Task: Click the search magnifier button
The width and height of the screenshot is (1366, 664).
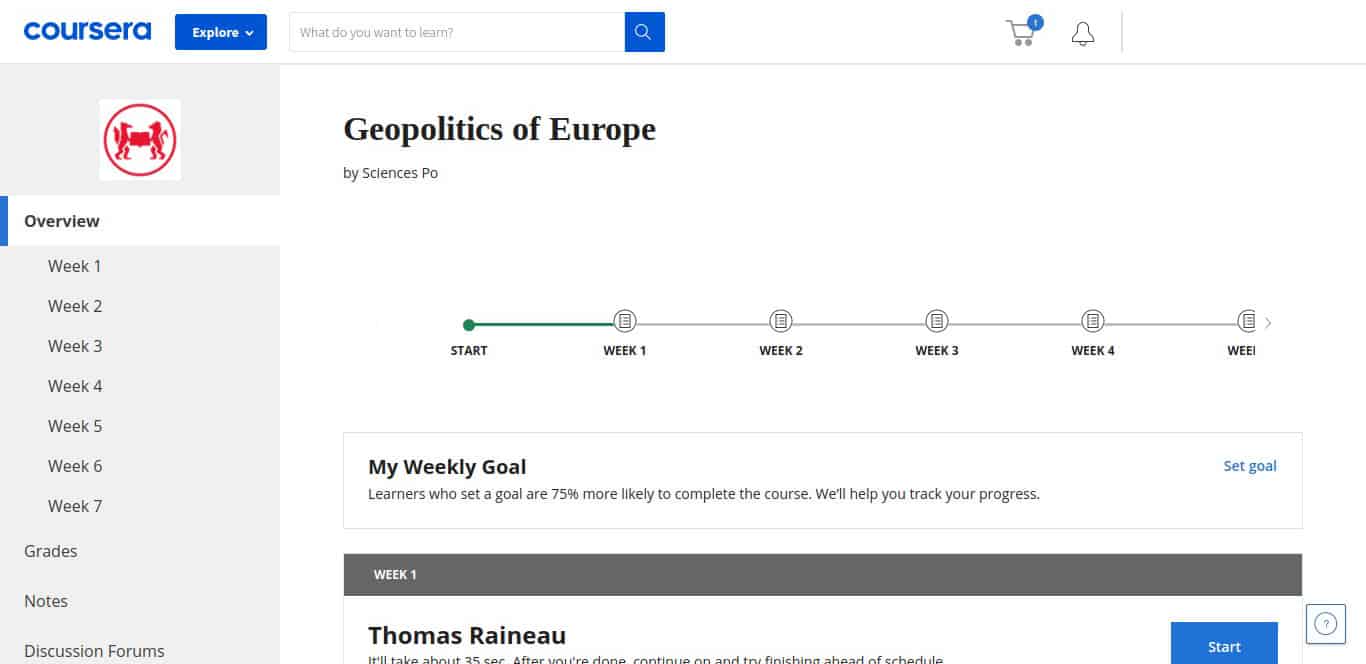Action: 644,32
